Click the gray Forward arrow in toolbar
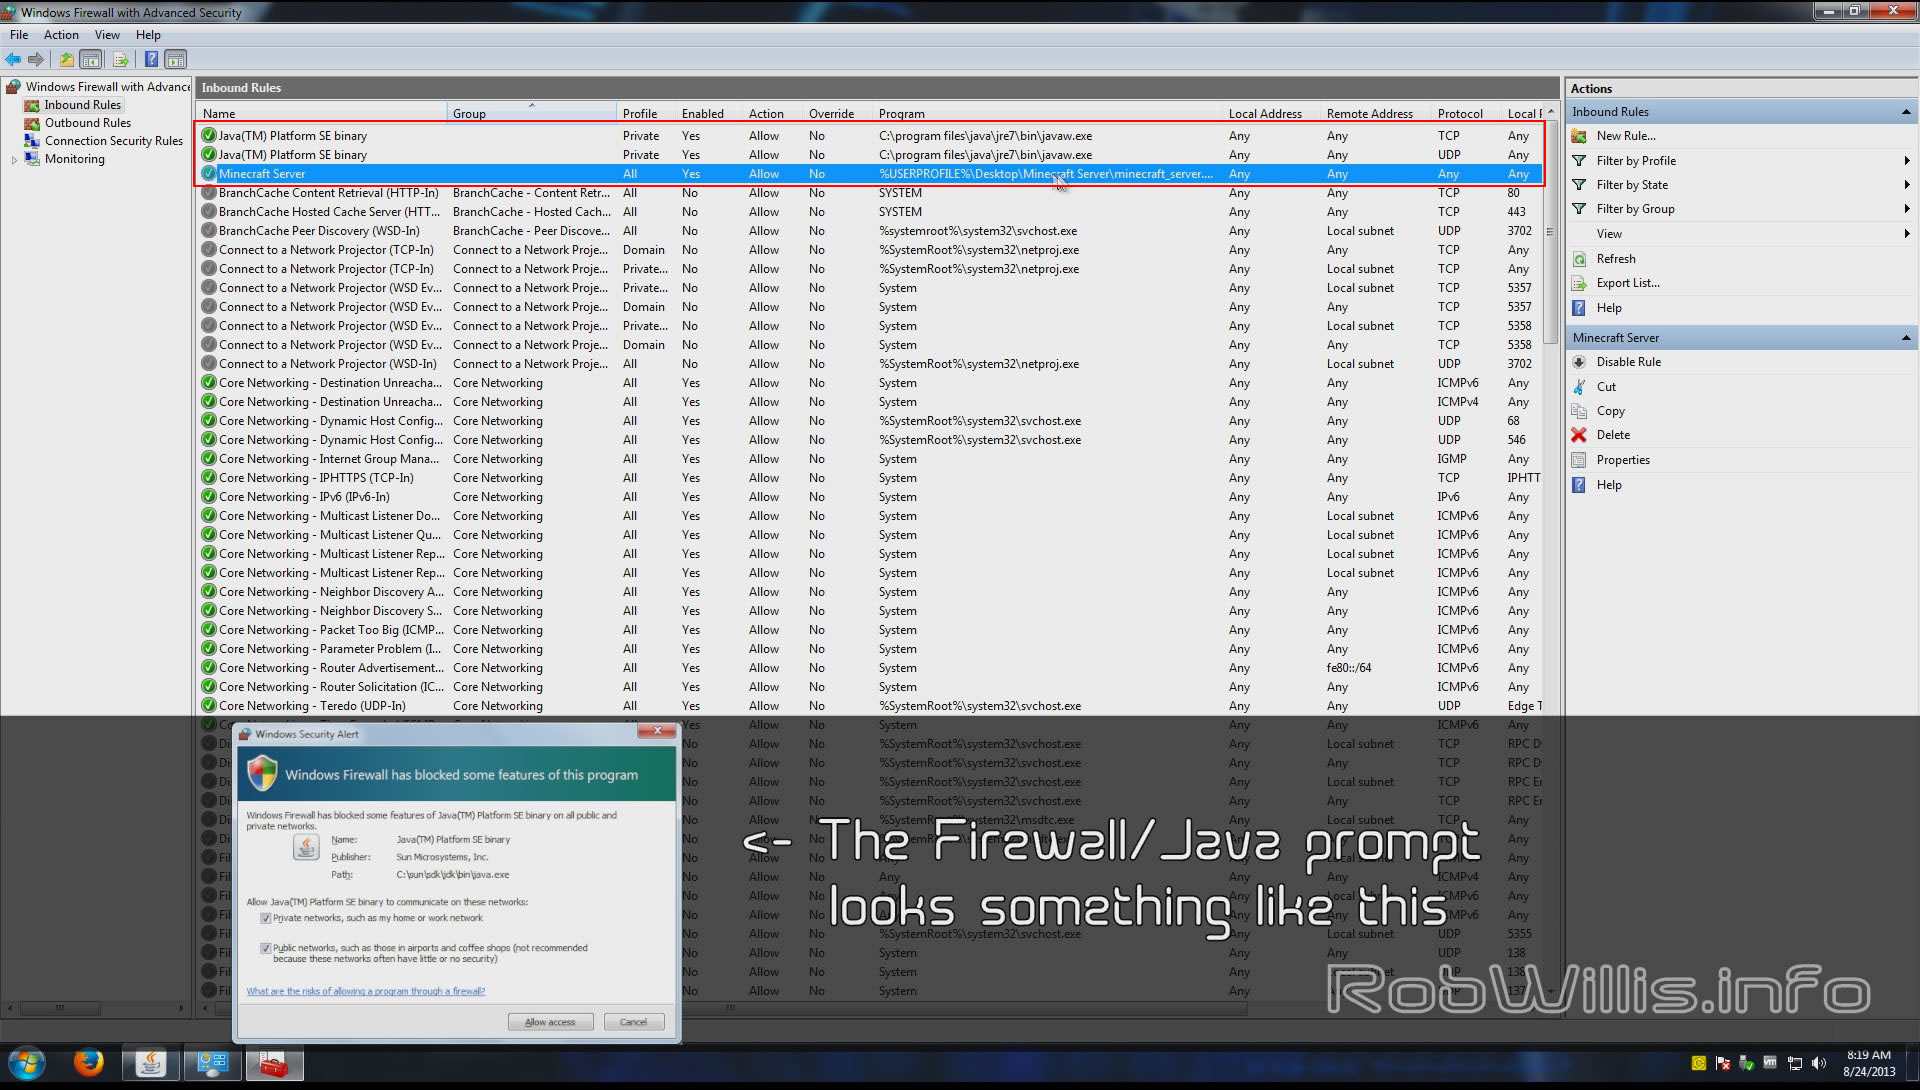 [x=36, y=59]
